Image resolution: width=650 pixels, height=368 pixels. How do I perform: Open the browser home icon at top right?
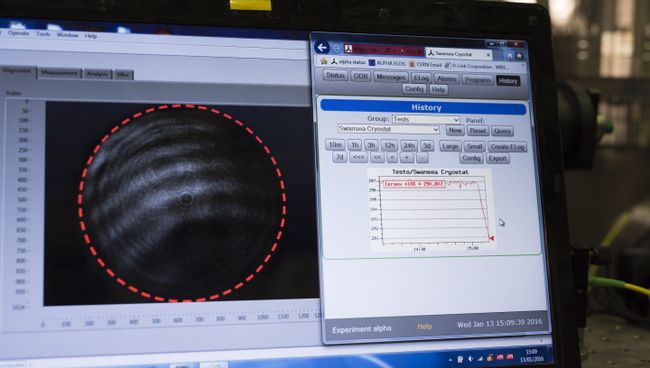pos(509,56)
